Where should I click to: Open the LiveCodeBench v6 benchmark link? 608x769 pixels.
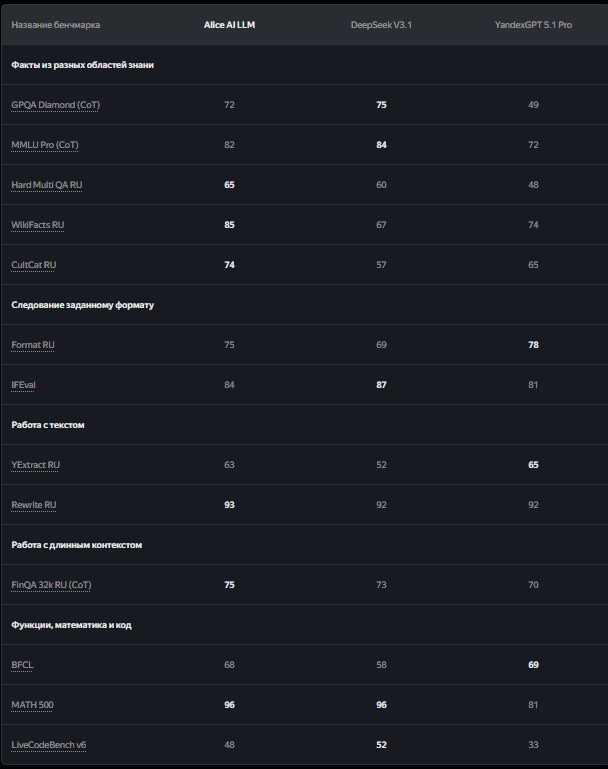[x=48, y=745]
